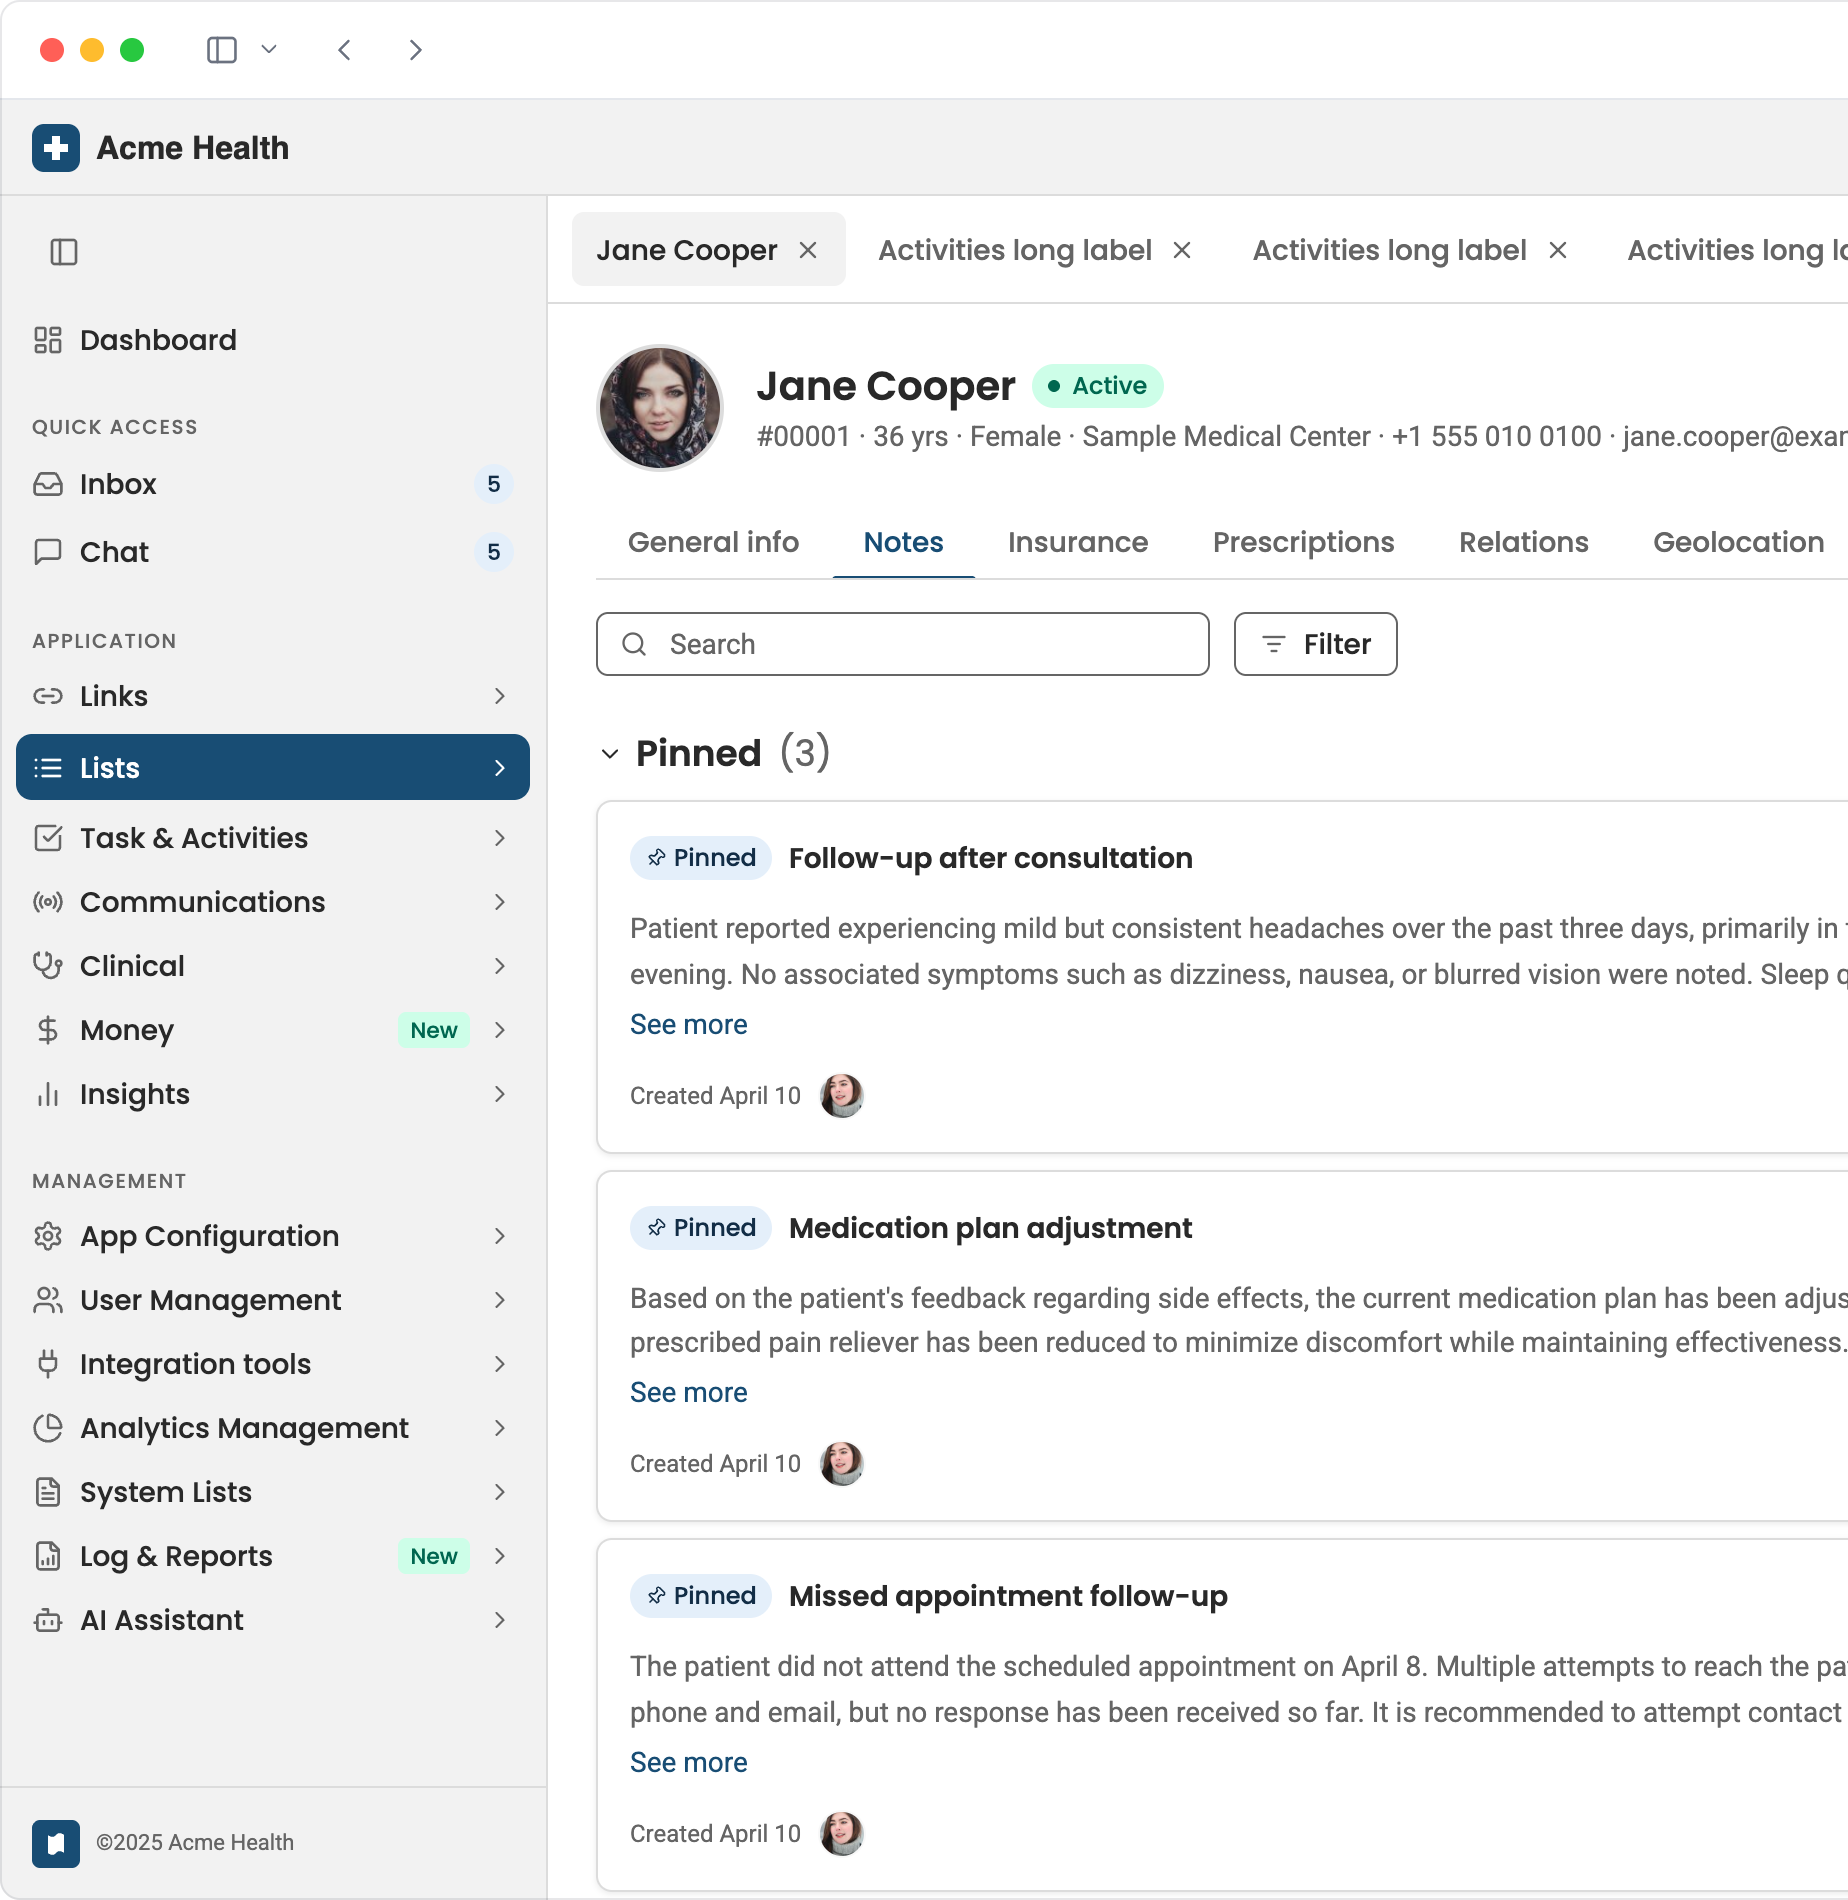Open Dashboard from the sidebar
1848x1900 pixels.
tap(272, 340)
